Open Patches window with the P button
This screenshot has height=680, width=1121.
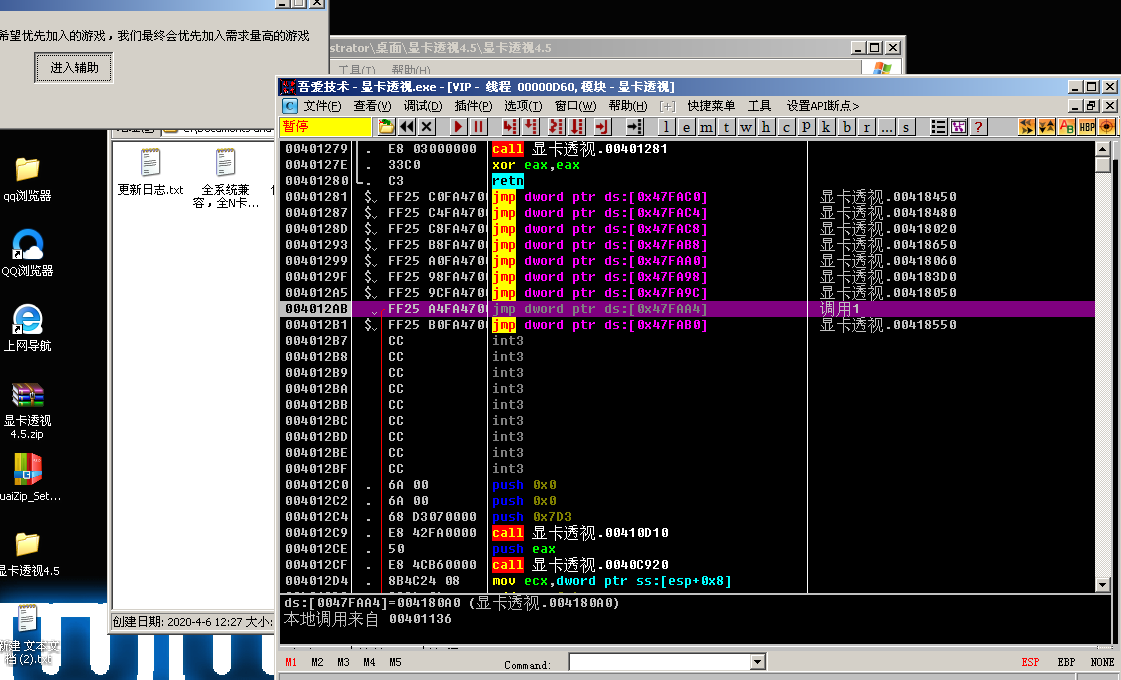pyautogui.click(x=806, y=127)
